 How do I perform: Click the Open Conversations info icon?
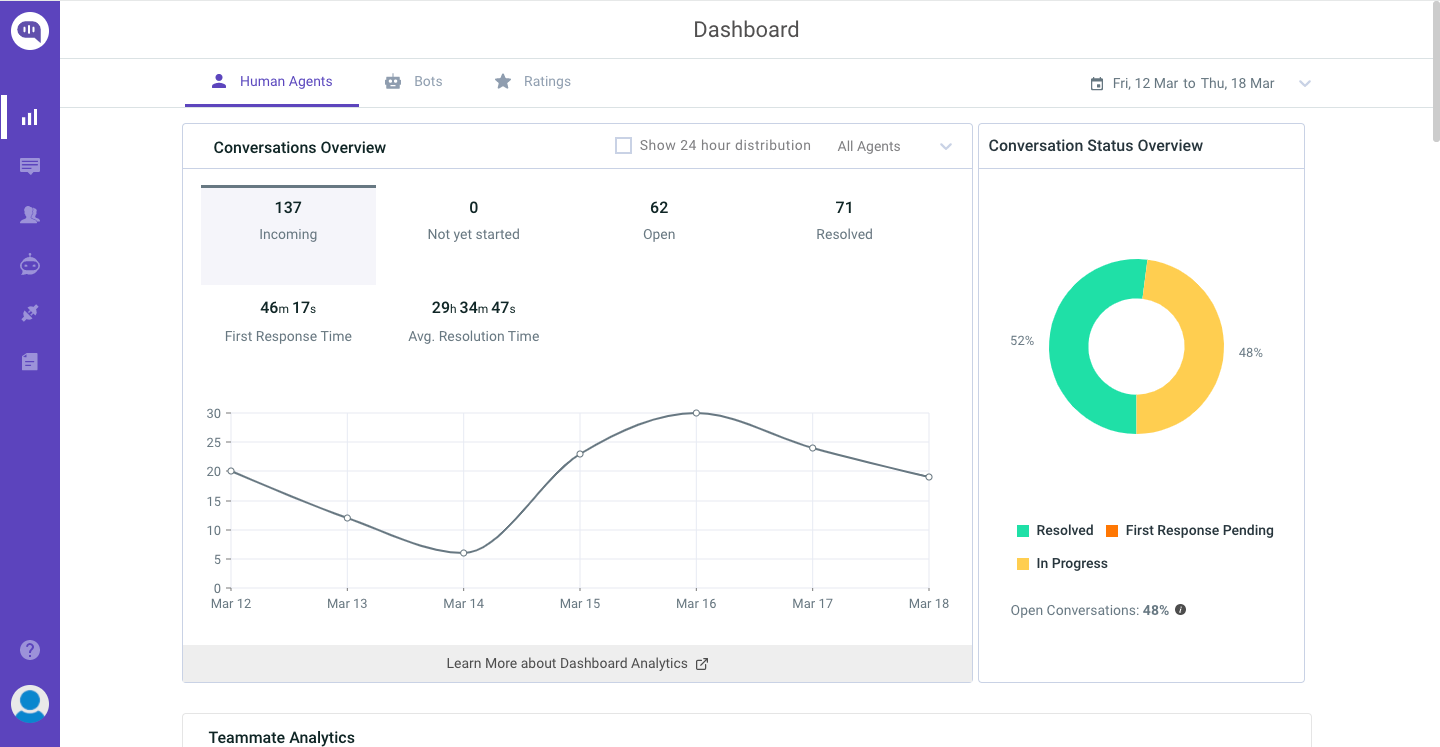[x=1180, y=610]
